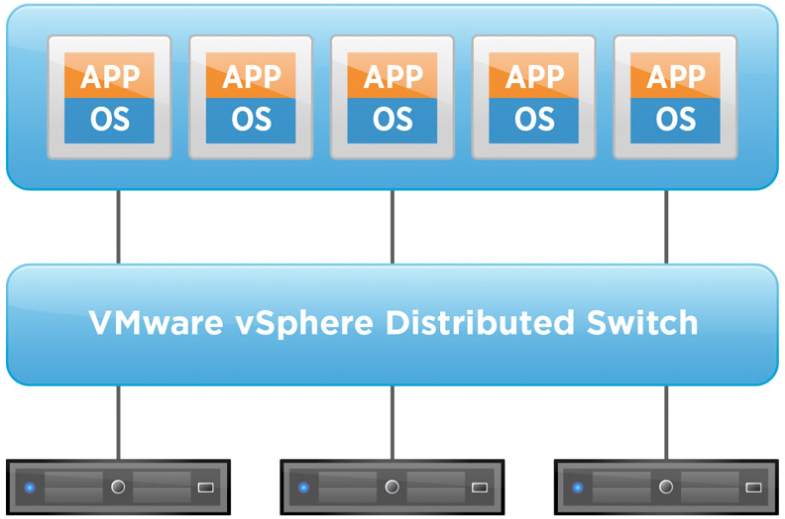
Task: Click the VMware vSphere Distributed Switch label
Action: click(392, 324)
